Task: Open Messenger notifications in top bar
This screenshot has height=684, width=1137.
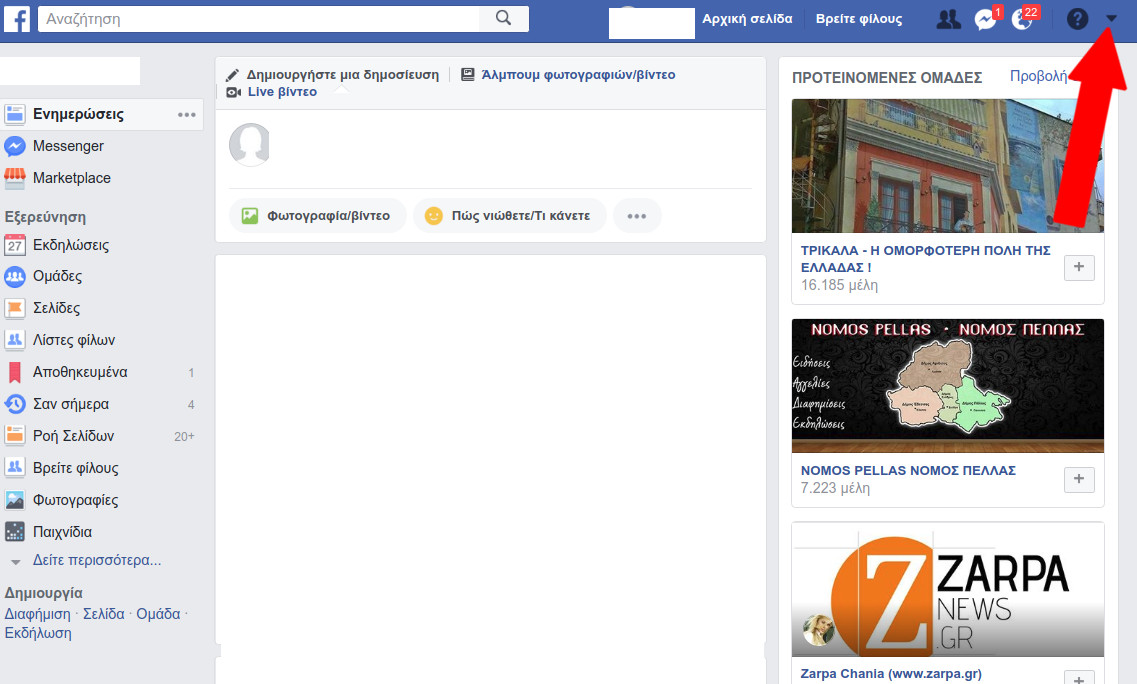Action: point(985,19)
